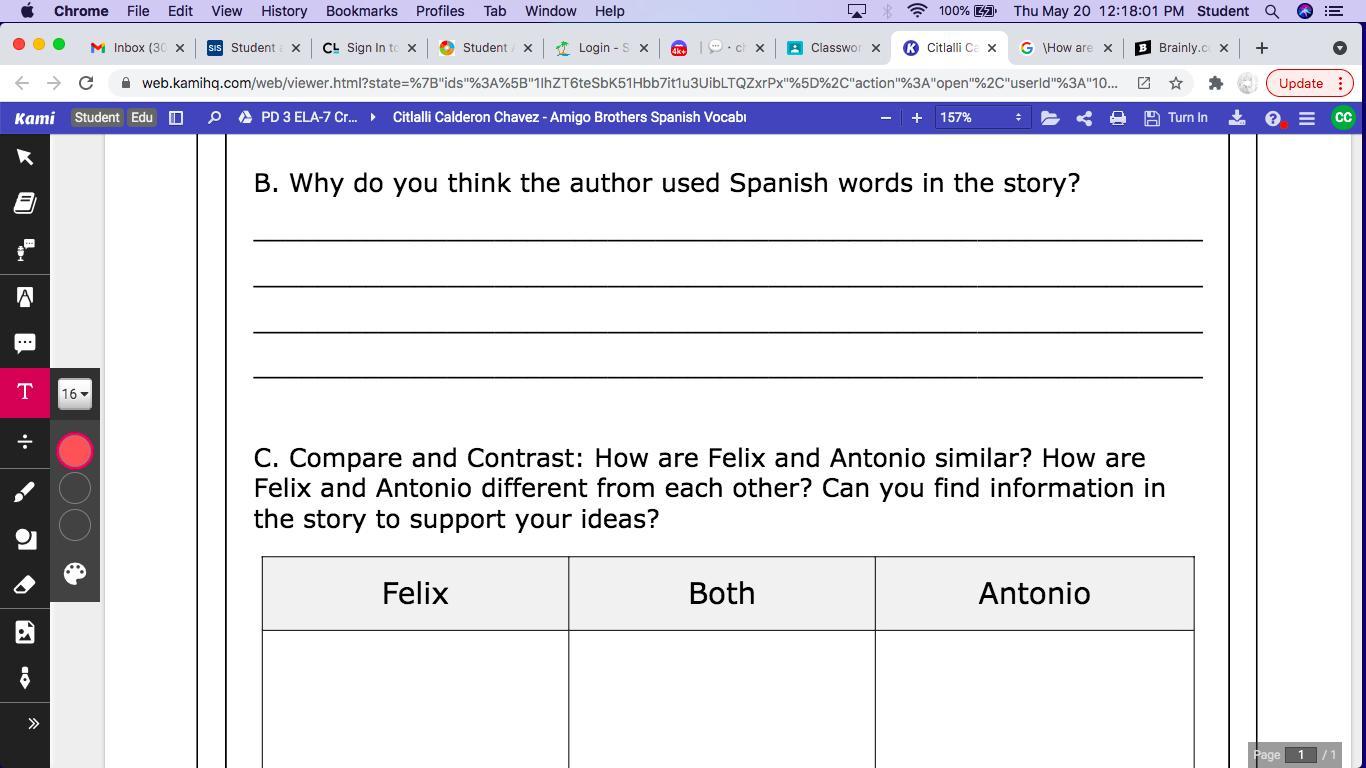Select the arrow cursor tool

point(25,157)
